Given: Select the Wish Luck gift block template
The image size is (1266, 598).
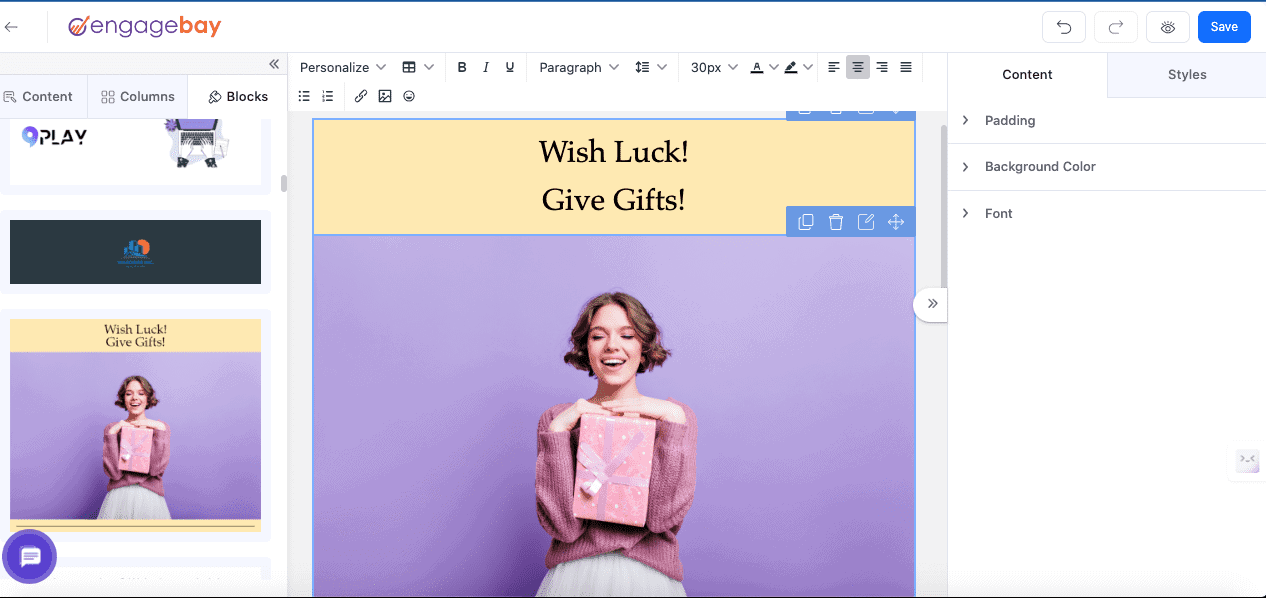Looking at the screenshot, I should [x=135, y=426].
